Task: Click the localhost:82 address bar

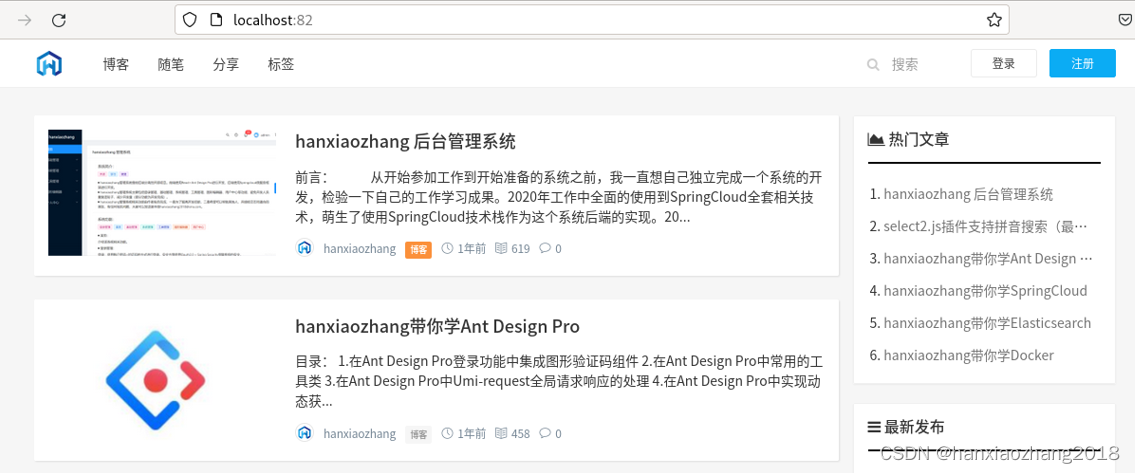Action: [x=591, y=20]
